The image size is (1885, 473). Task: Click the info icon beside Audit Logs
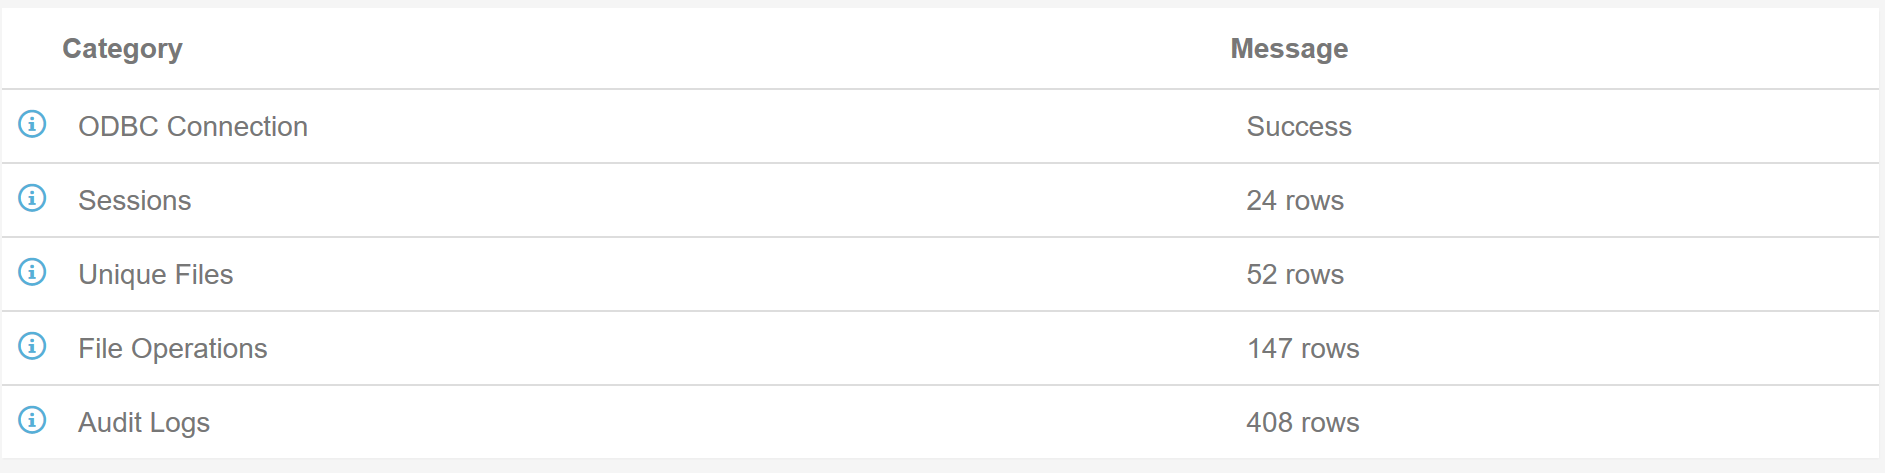click(32, 420)
